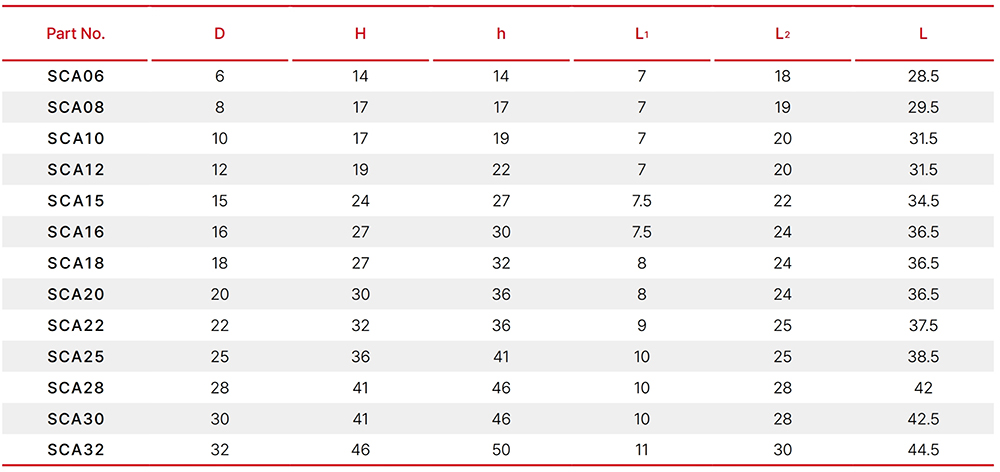The height and width of the screenshot is (472, 1000).
Task: Select part number SCA18
Action: pos(75,263)
